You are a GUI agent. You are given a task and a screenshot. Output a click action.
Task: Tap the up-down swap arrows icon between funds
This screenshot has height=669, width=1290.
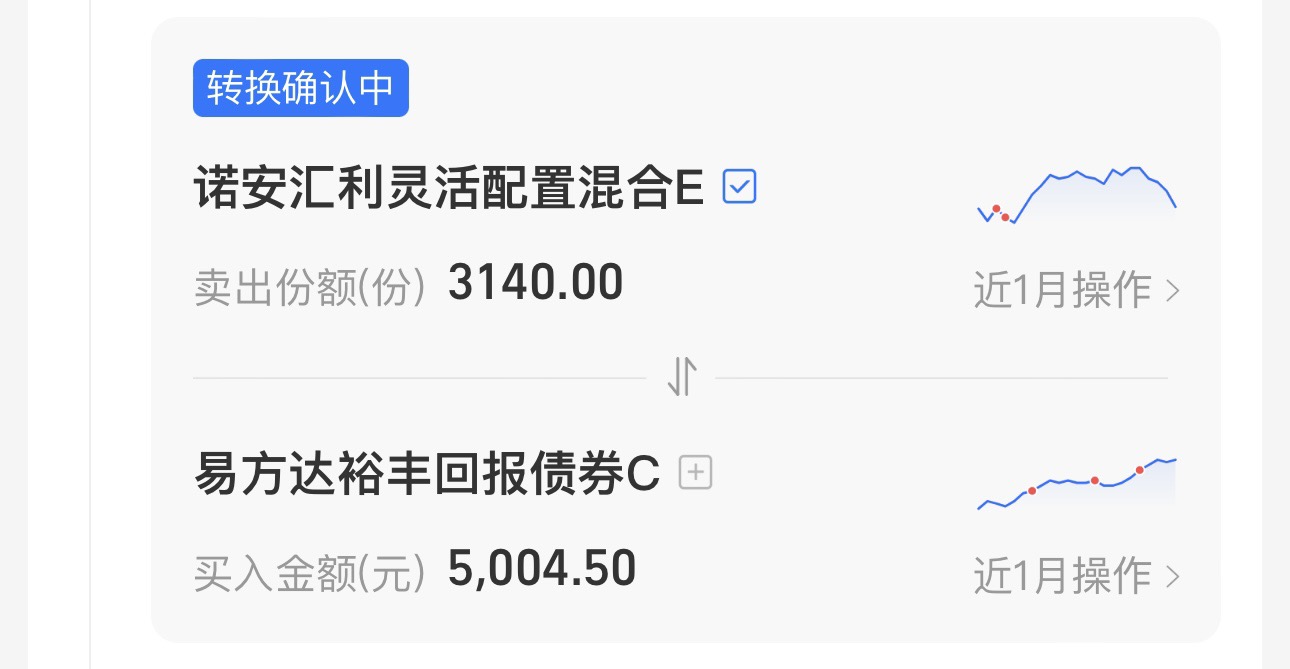pyautogui.click(x=681, y=377)
